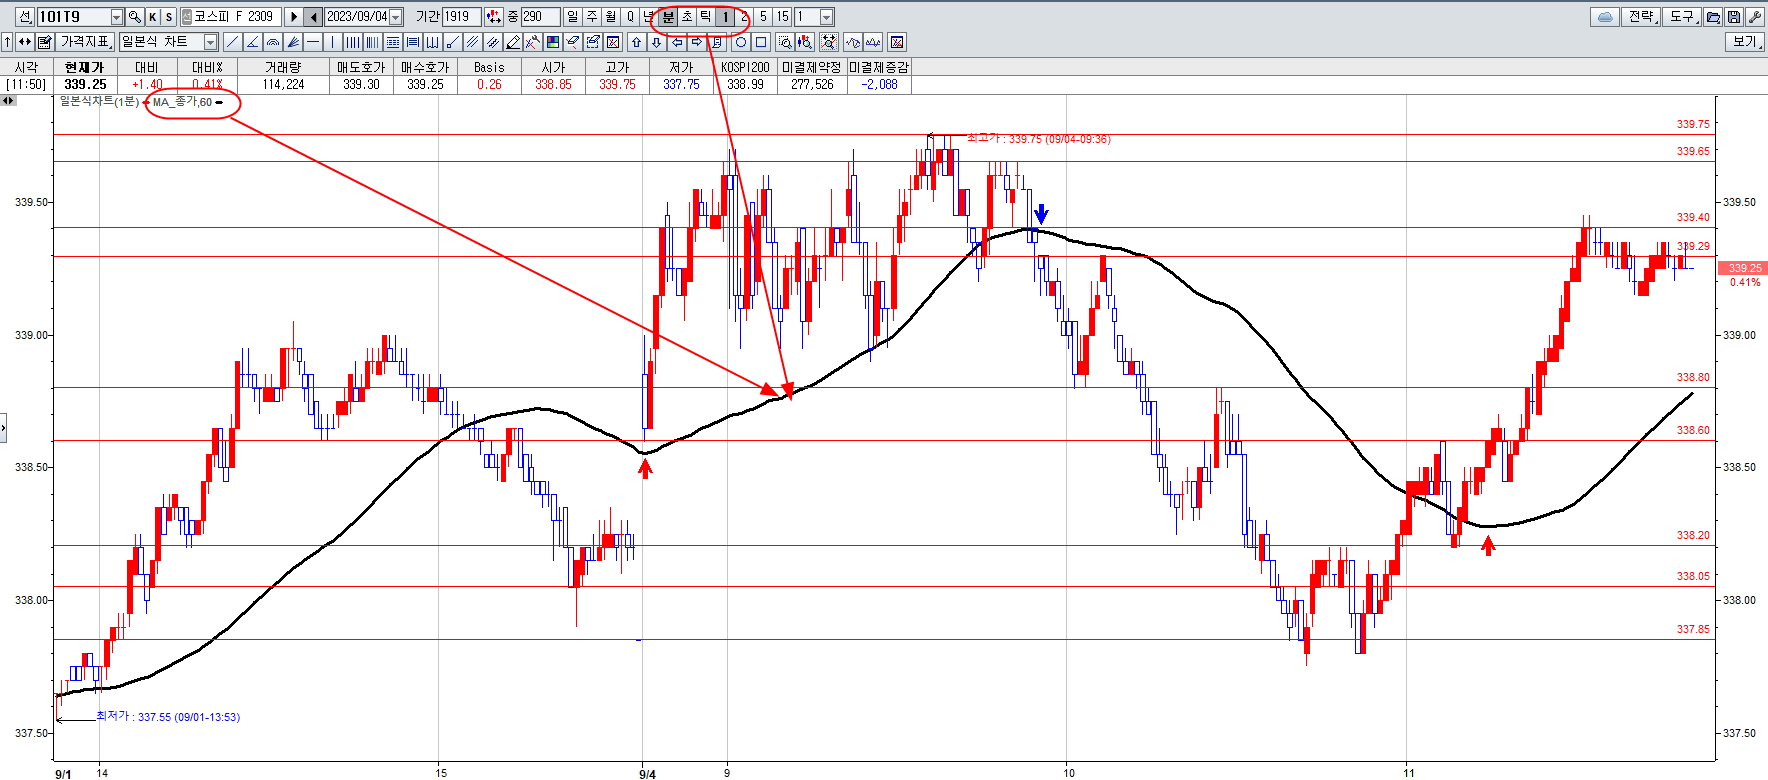Open the 도구 tools menu

1682,17
